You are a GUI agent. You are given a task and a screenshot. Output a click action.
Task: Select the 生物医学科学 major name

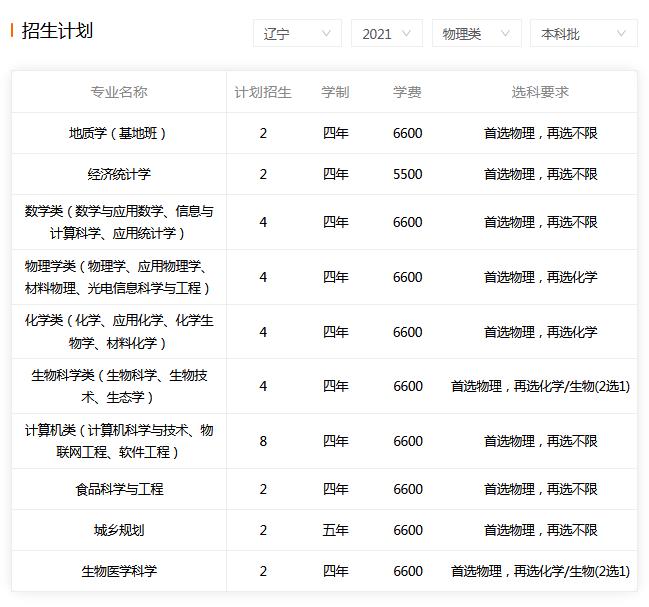point(119,571)
